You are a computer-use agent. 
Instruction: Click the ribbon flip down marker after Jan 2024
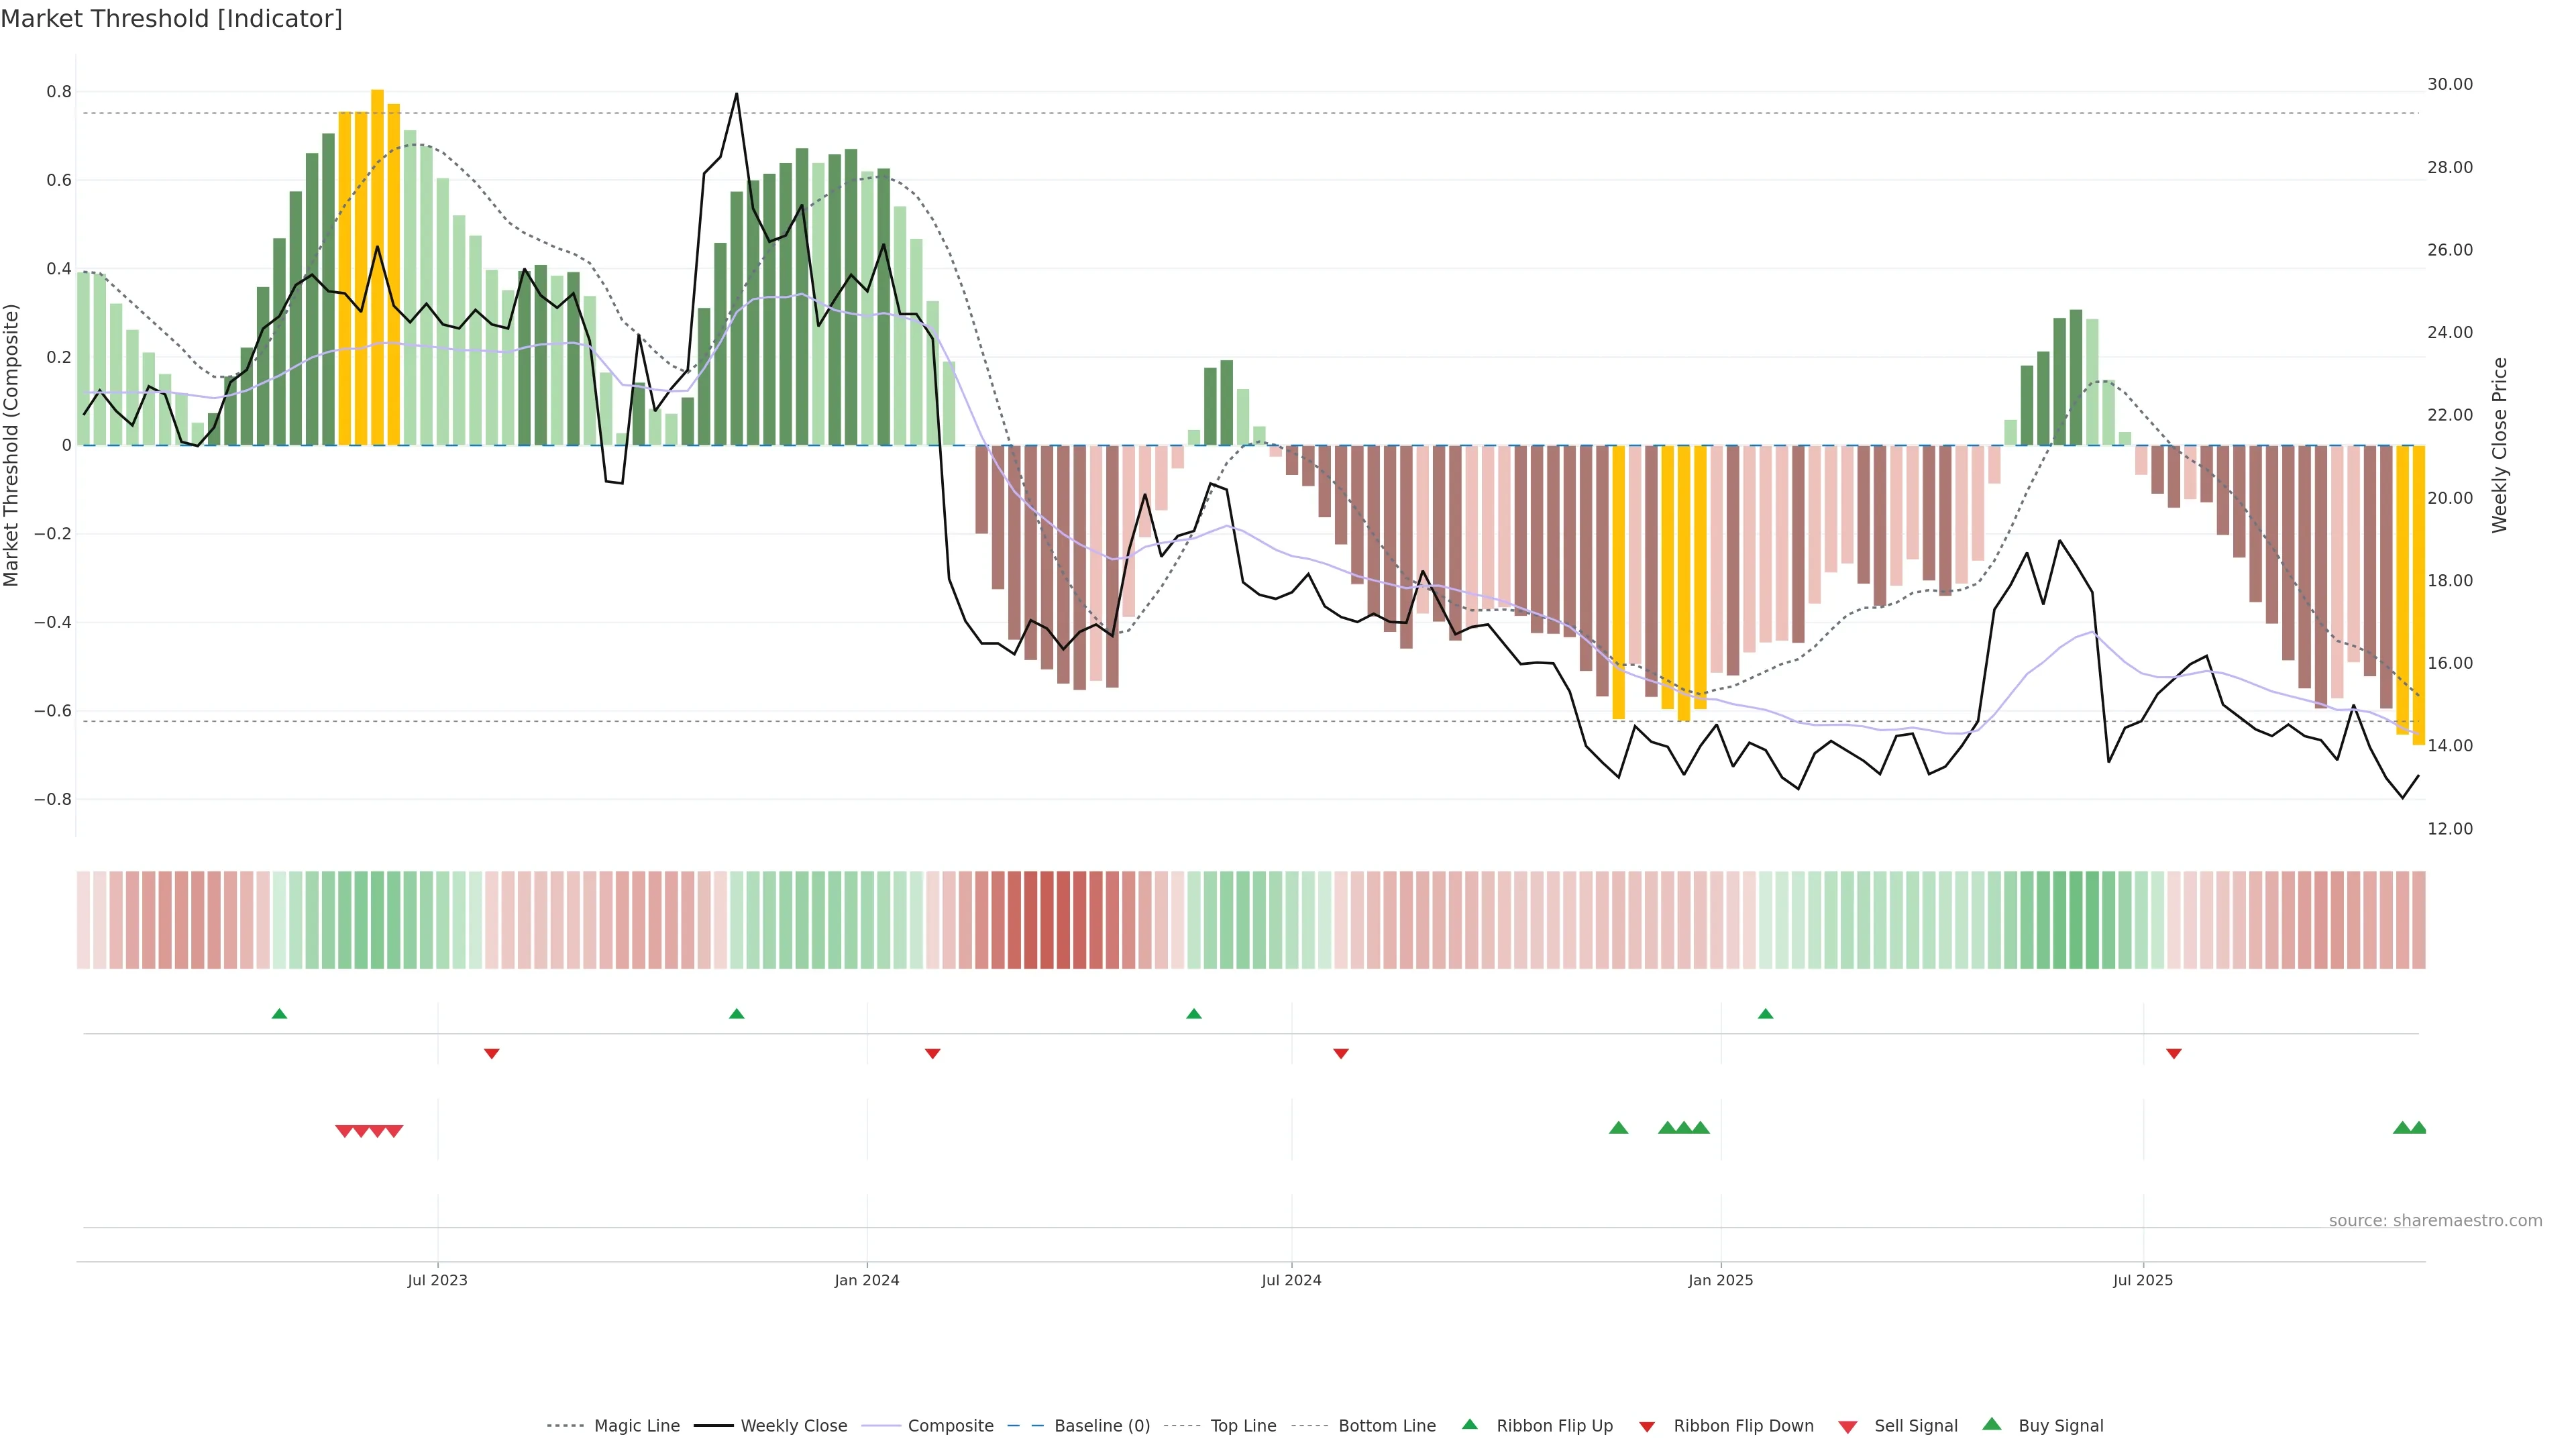(x=932, y=1054)
